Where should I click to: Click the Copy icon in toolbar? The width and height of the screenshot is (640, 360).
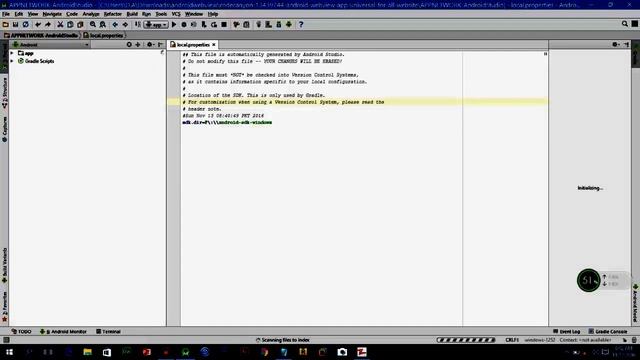point(70,24)
